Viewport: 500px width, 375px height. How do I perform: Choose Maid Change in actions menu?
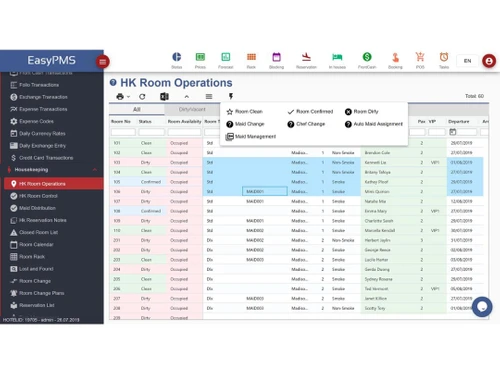click(245, 124)
